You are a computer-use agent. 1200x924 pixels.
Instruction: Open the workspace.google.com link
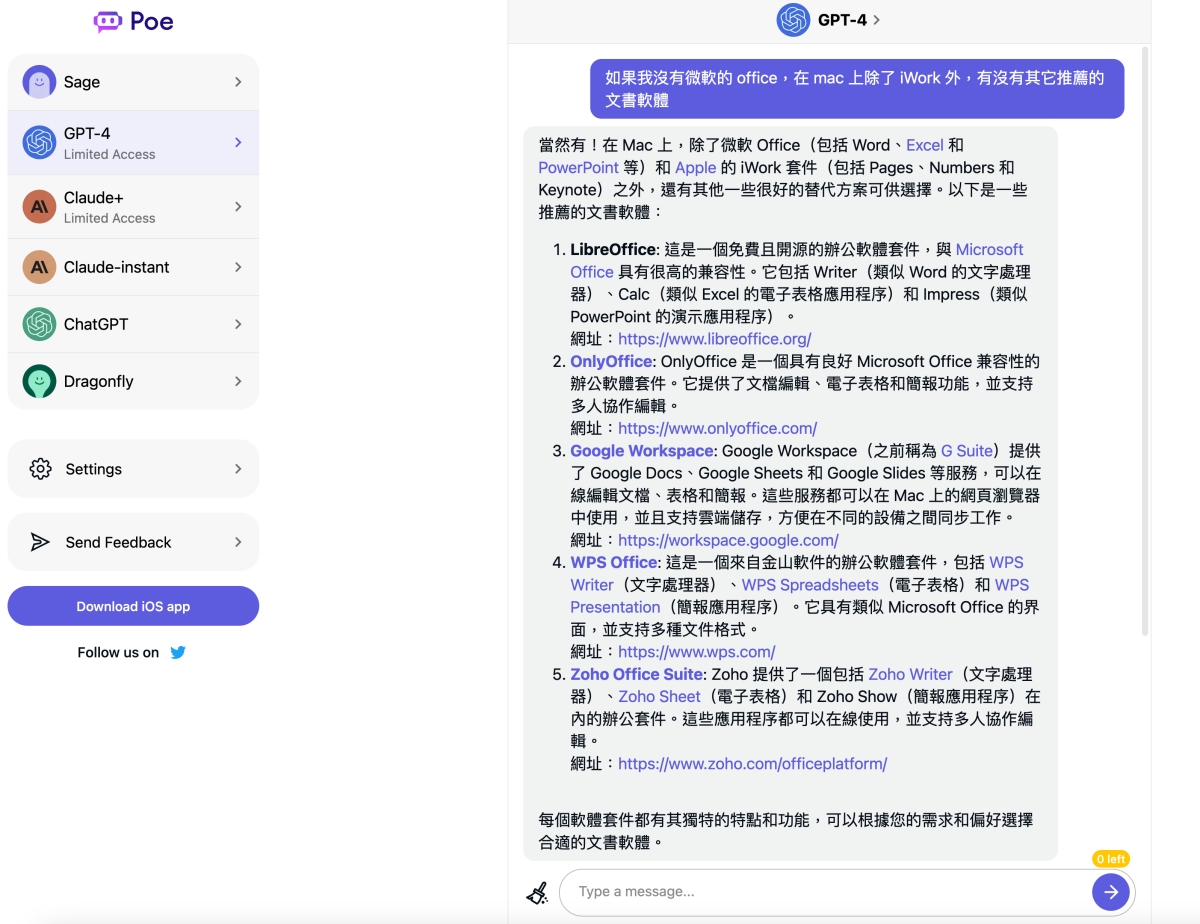(728, 540)
